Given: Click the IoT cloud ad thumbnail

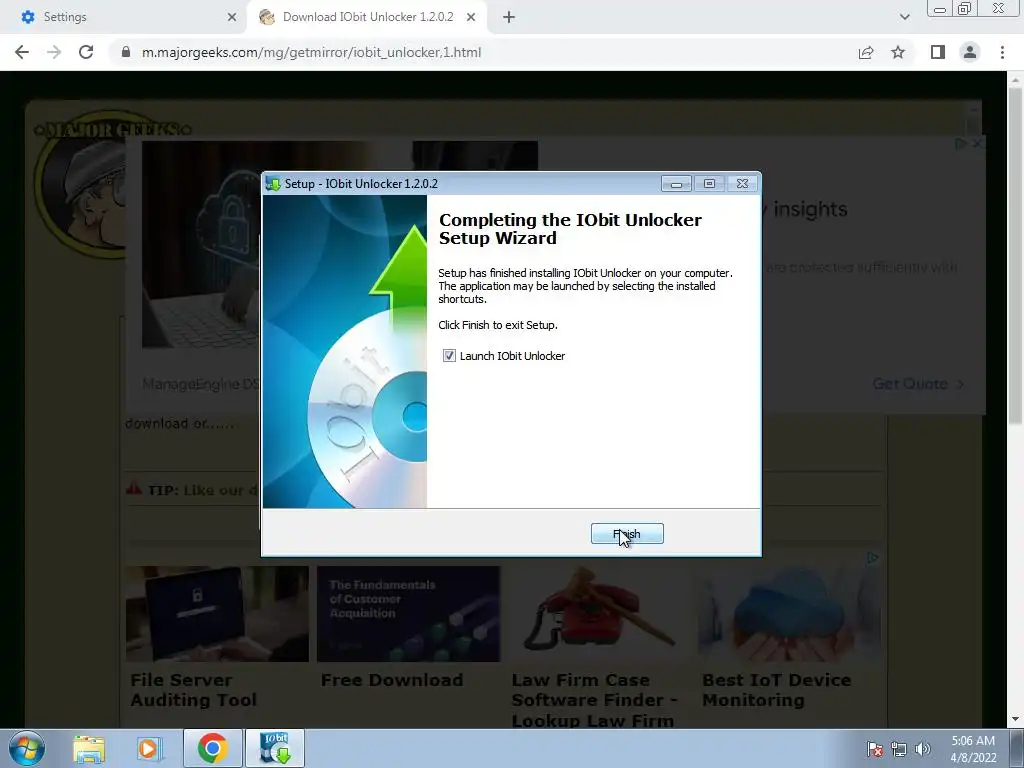Looking at the screenshot, I should (789, 614).
